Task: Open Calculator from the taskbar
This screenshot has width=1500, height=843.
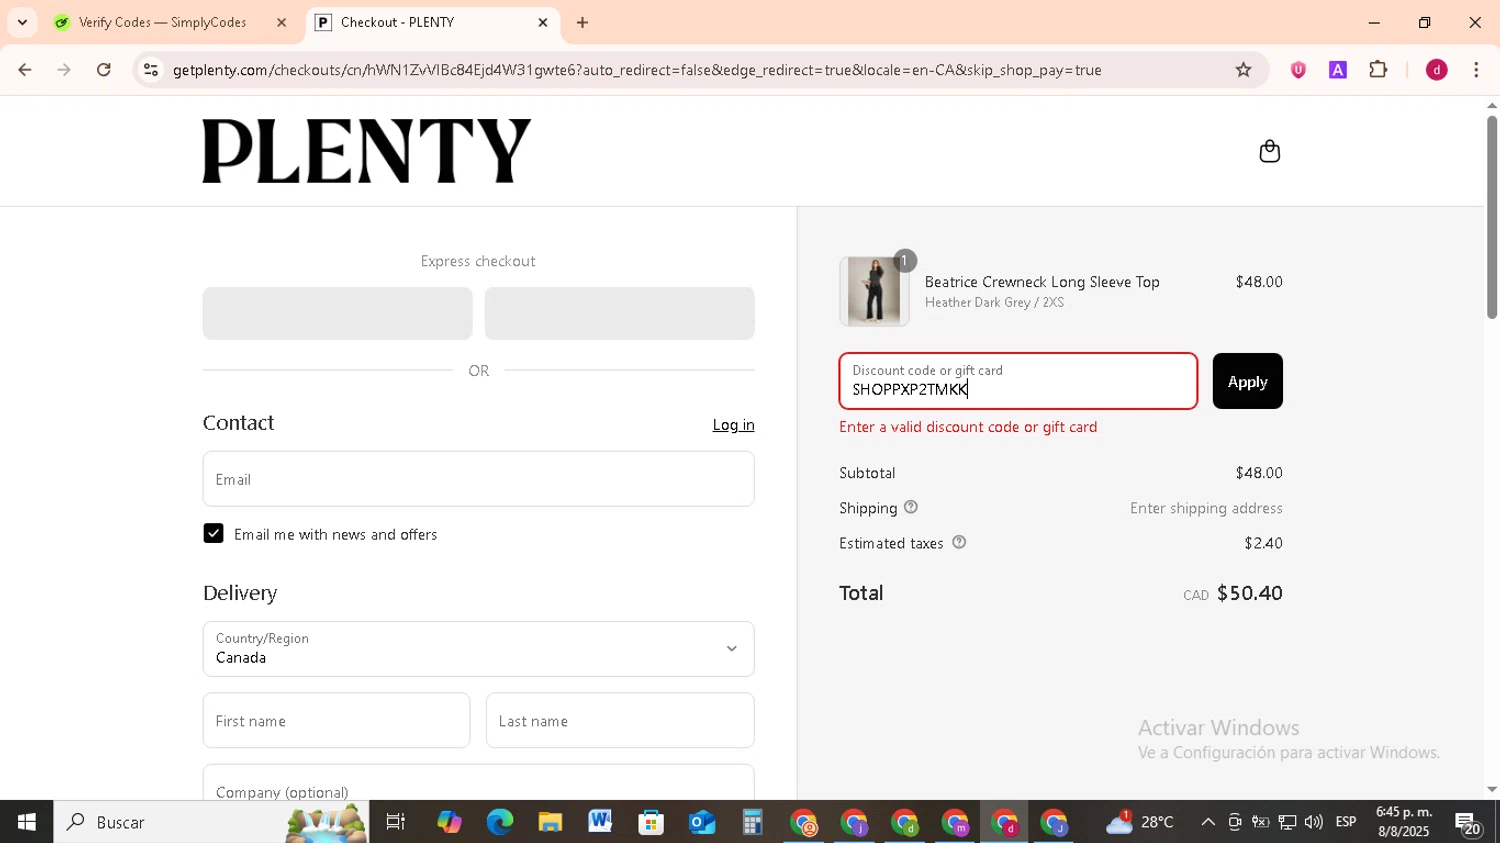Action: (x=752, y=822)
